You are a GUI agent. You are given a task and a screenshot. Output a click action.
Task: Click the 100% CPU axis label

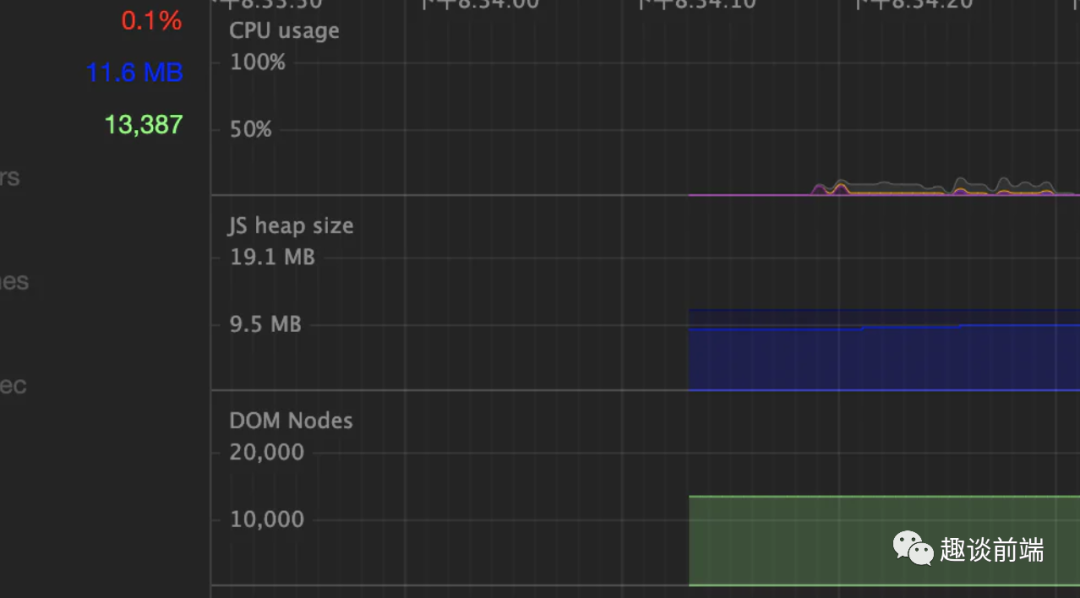point(258,63)
